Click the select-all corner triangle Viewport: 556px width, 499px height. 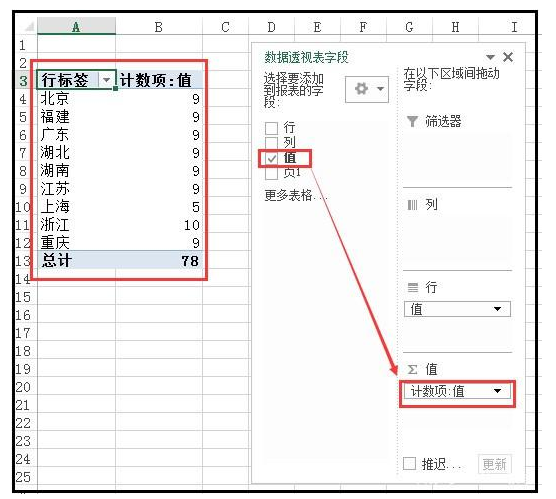[x=28, y=26]
